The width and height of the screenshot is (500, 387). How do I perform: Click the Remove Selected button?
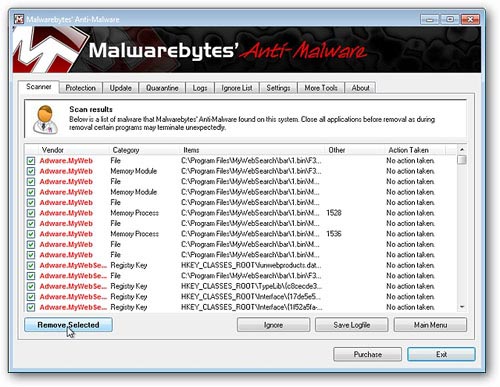pos(68,325)
